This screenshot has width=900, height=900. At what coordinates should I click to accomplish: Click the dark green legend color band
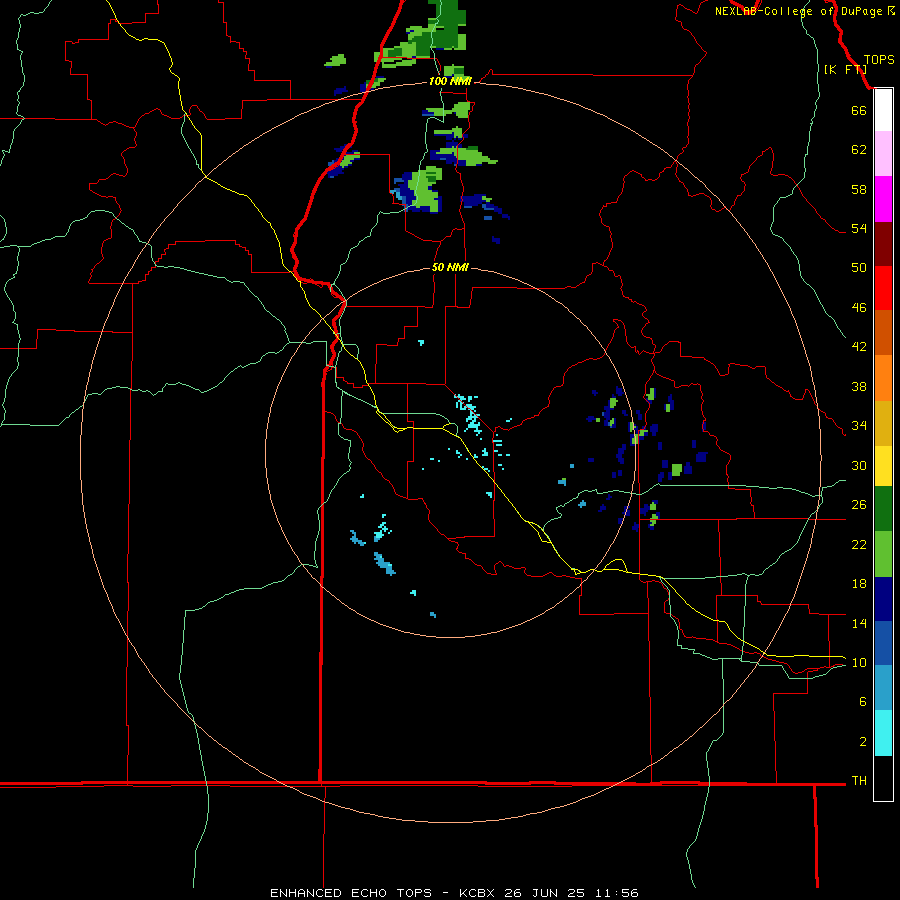(883, 509)
